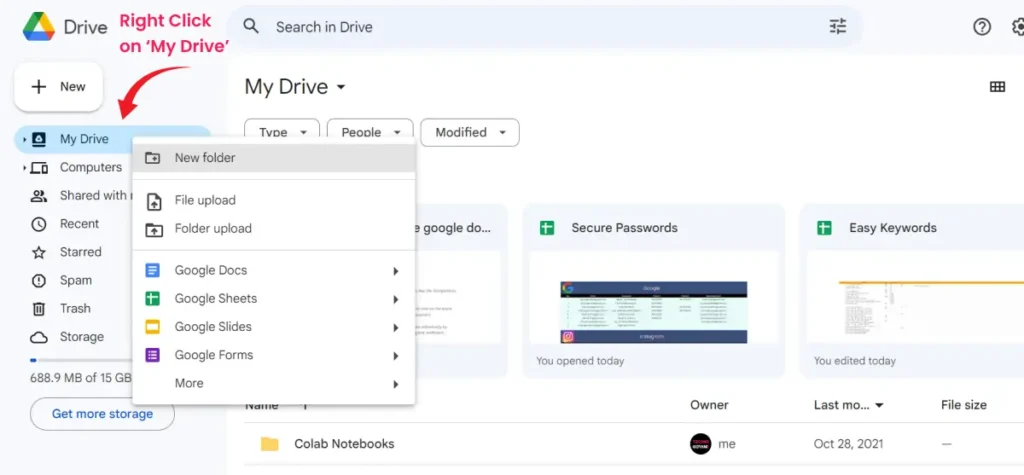Switch to grid layout view icon
Image resolution: width=1024 pixels, height=475 pixels.
point(996,87)
